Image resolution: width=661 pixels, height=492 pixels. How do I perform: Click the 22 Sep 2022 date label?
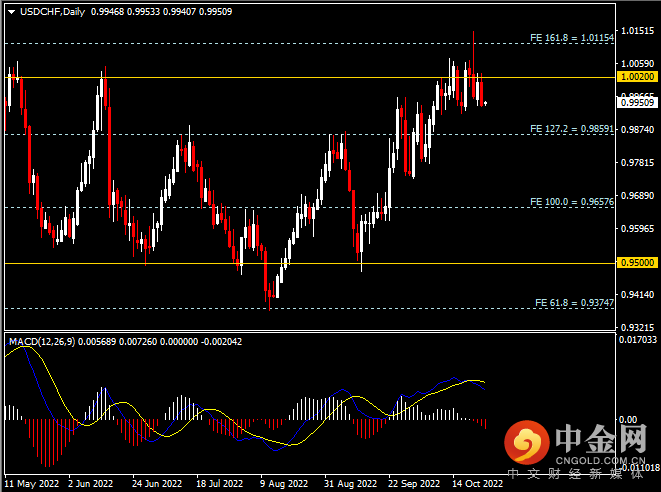point(414,484)
